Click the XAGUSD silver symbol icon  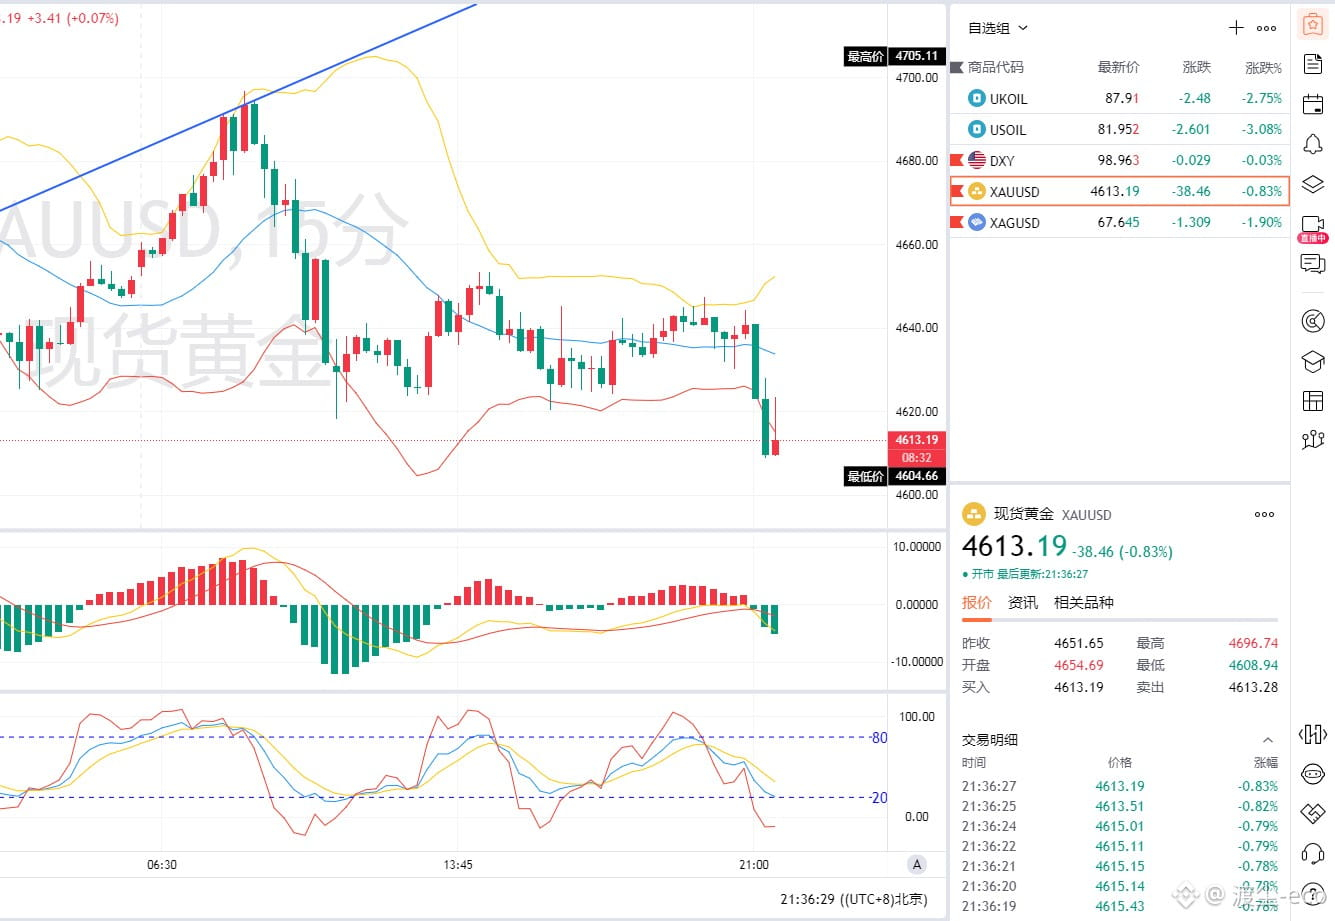(977, 222)
